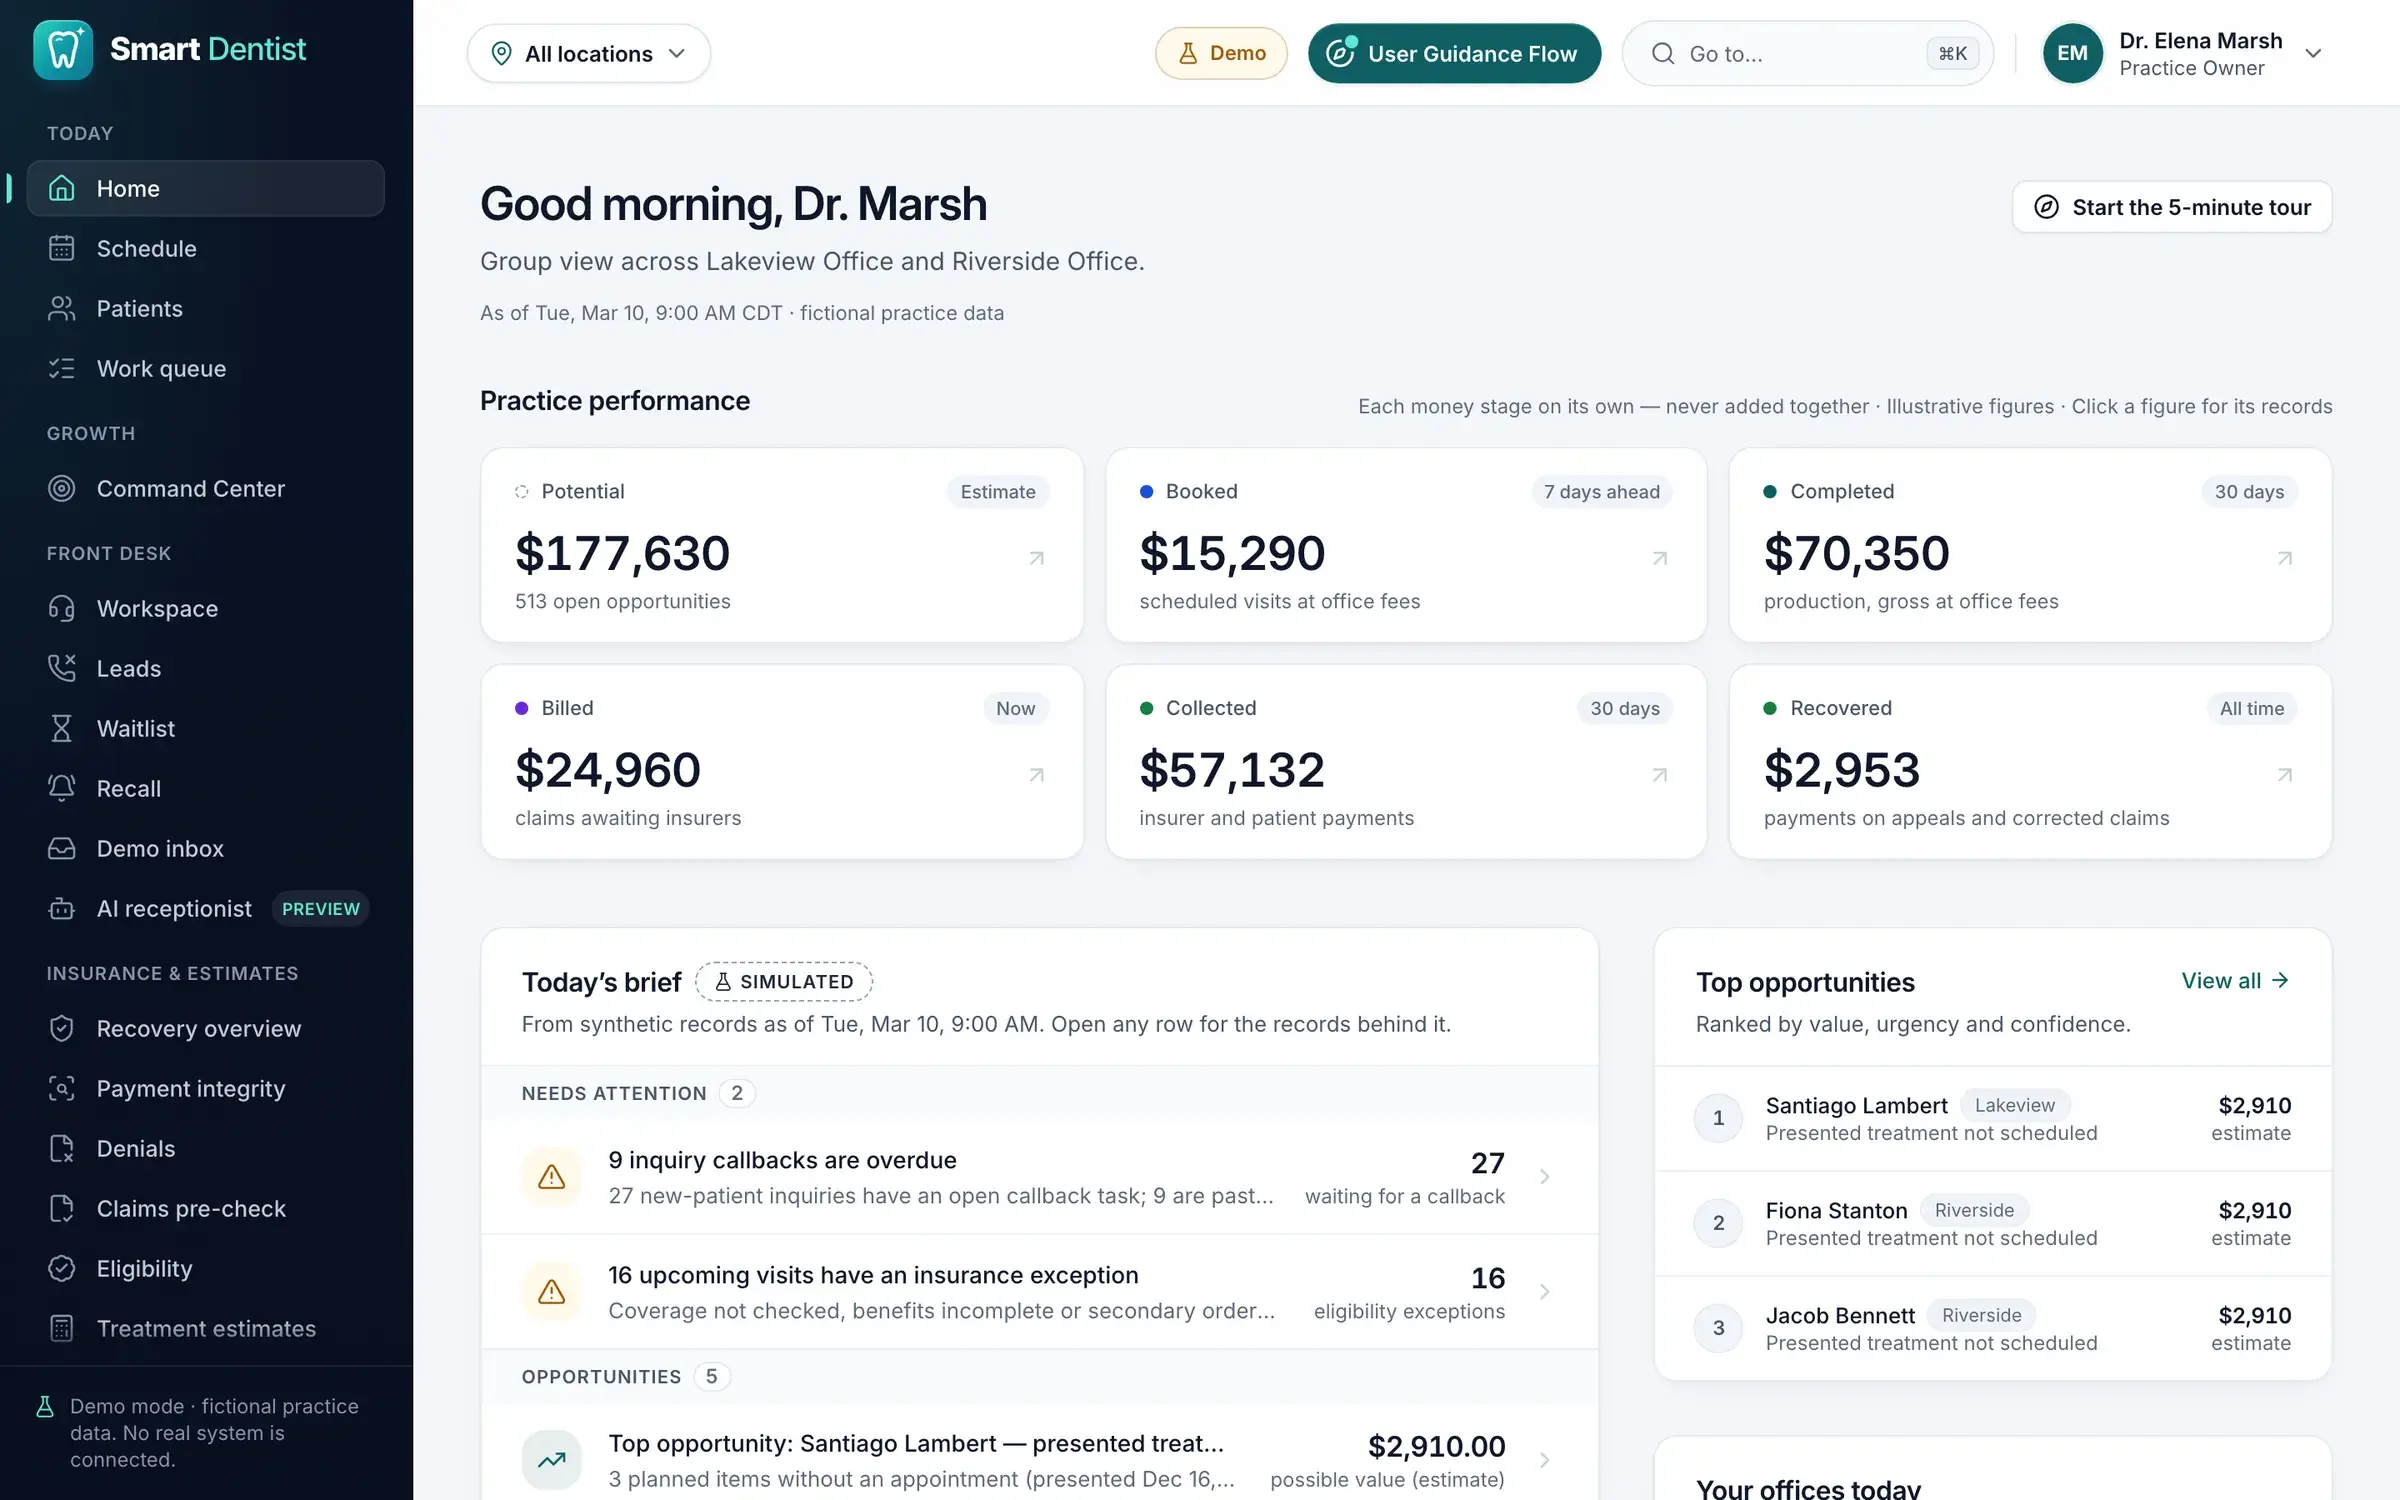Click arrow icon on Recovered card
This screenshot has height=1500, width=2400.
pos(2284,775)
